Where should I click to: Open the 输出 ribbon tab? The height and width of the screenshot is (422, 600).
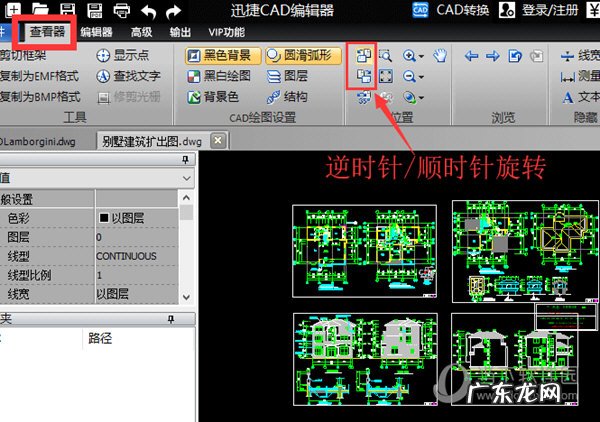[x=180, y=32]
